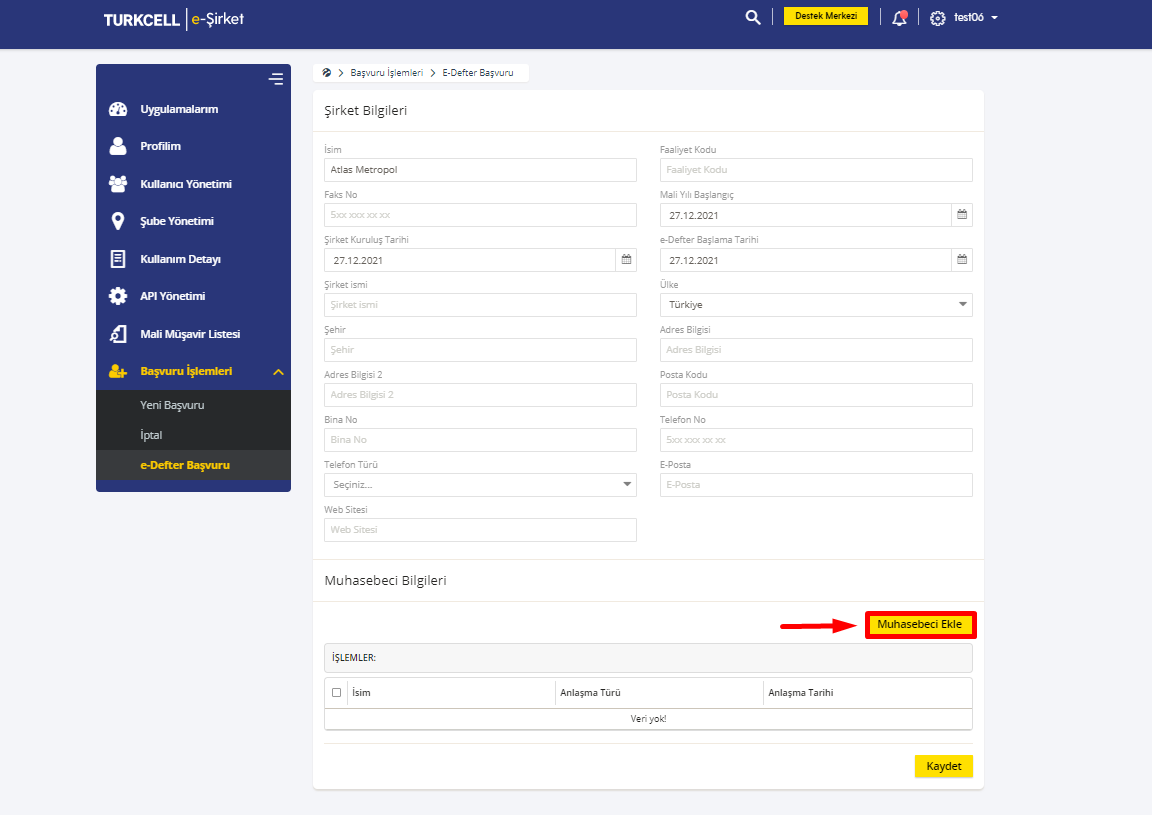1152x815 pixels.
Task: Open Kullanım Detayı menu item
Action: [x=181, y=259]
